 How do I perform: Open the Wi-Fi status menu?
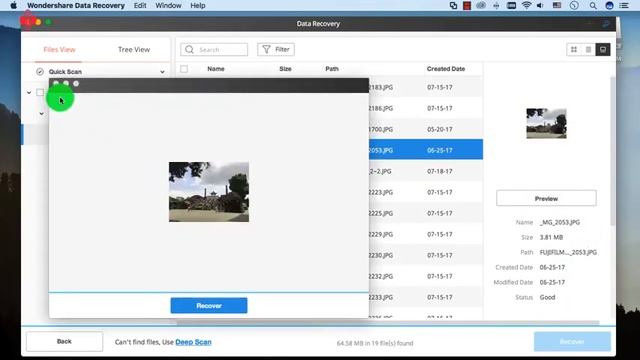pos(526,6)
